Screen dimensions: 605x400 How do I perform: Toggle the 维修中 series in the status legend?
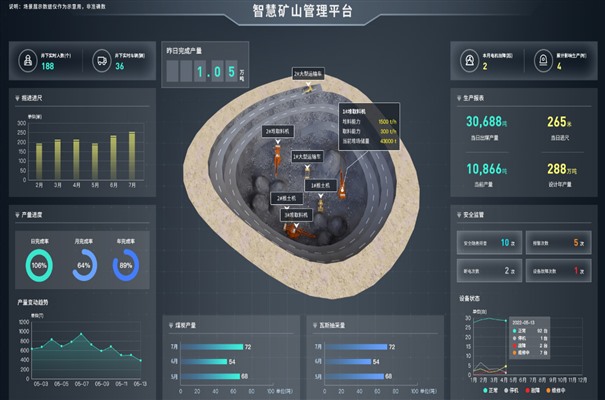(556, 390)
